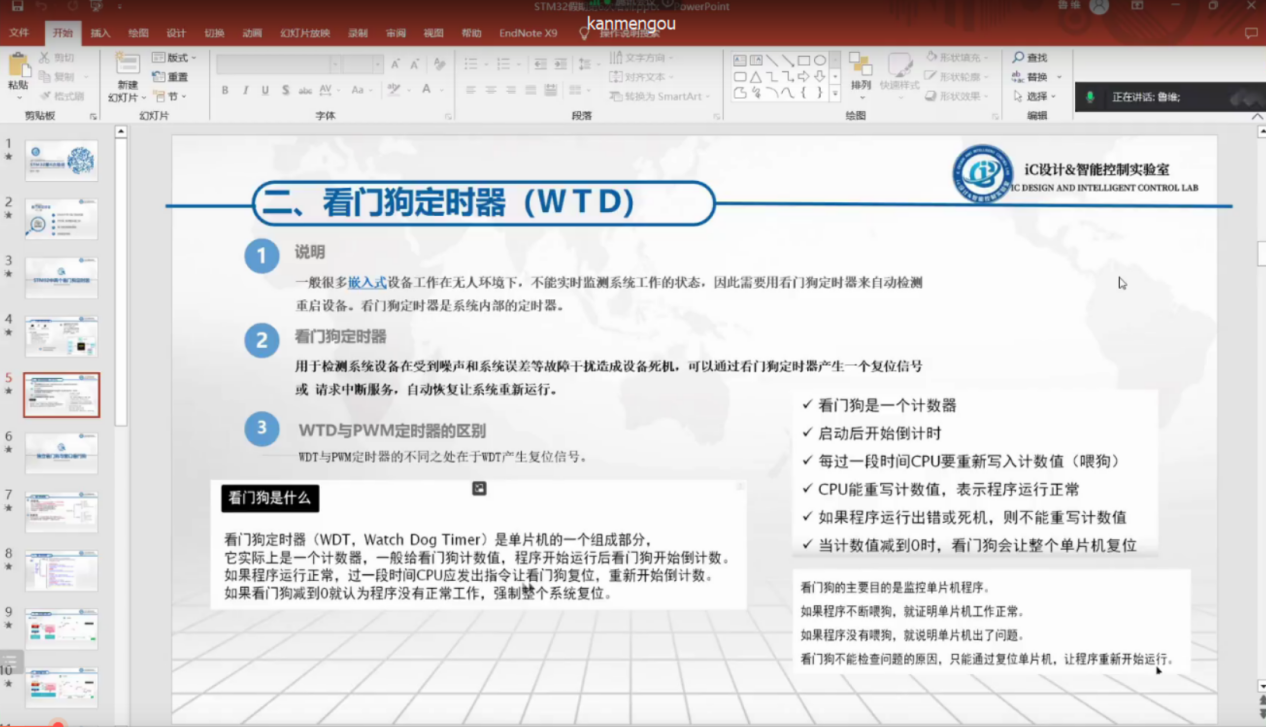
Task: Toggle Italic formatting
Action: (x=245, y=90)
